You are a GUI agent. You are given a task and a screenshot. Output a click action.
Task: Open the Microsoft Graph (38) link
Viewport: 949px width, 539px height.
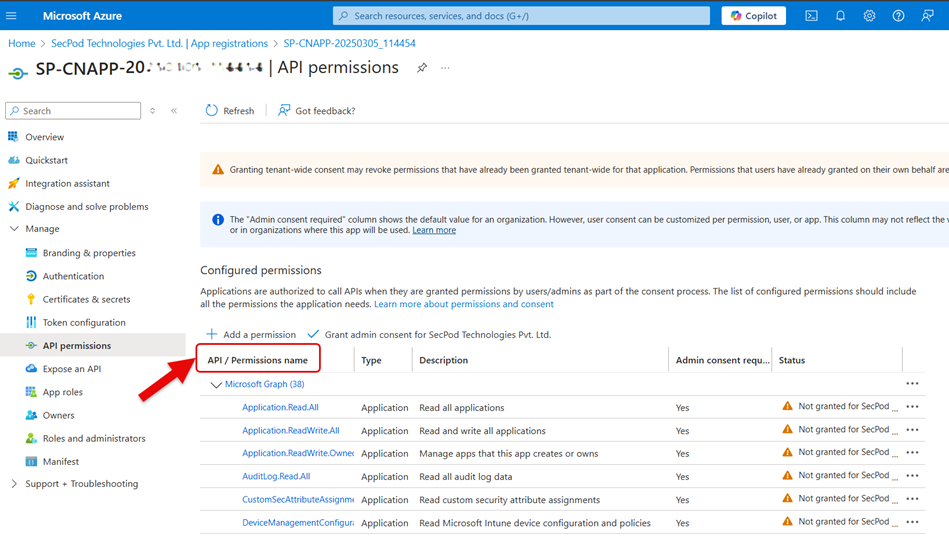264,384
